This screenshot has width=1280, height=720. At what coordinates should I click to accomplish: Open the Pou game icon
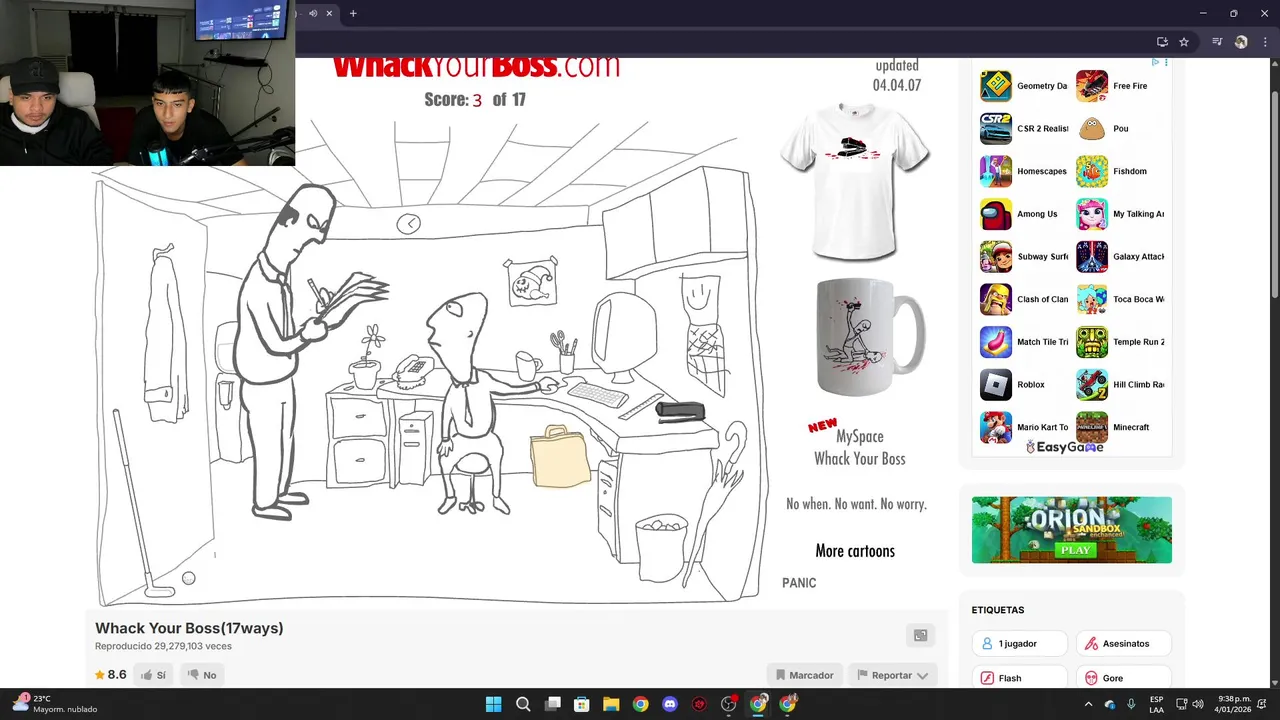[1092, 129]
